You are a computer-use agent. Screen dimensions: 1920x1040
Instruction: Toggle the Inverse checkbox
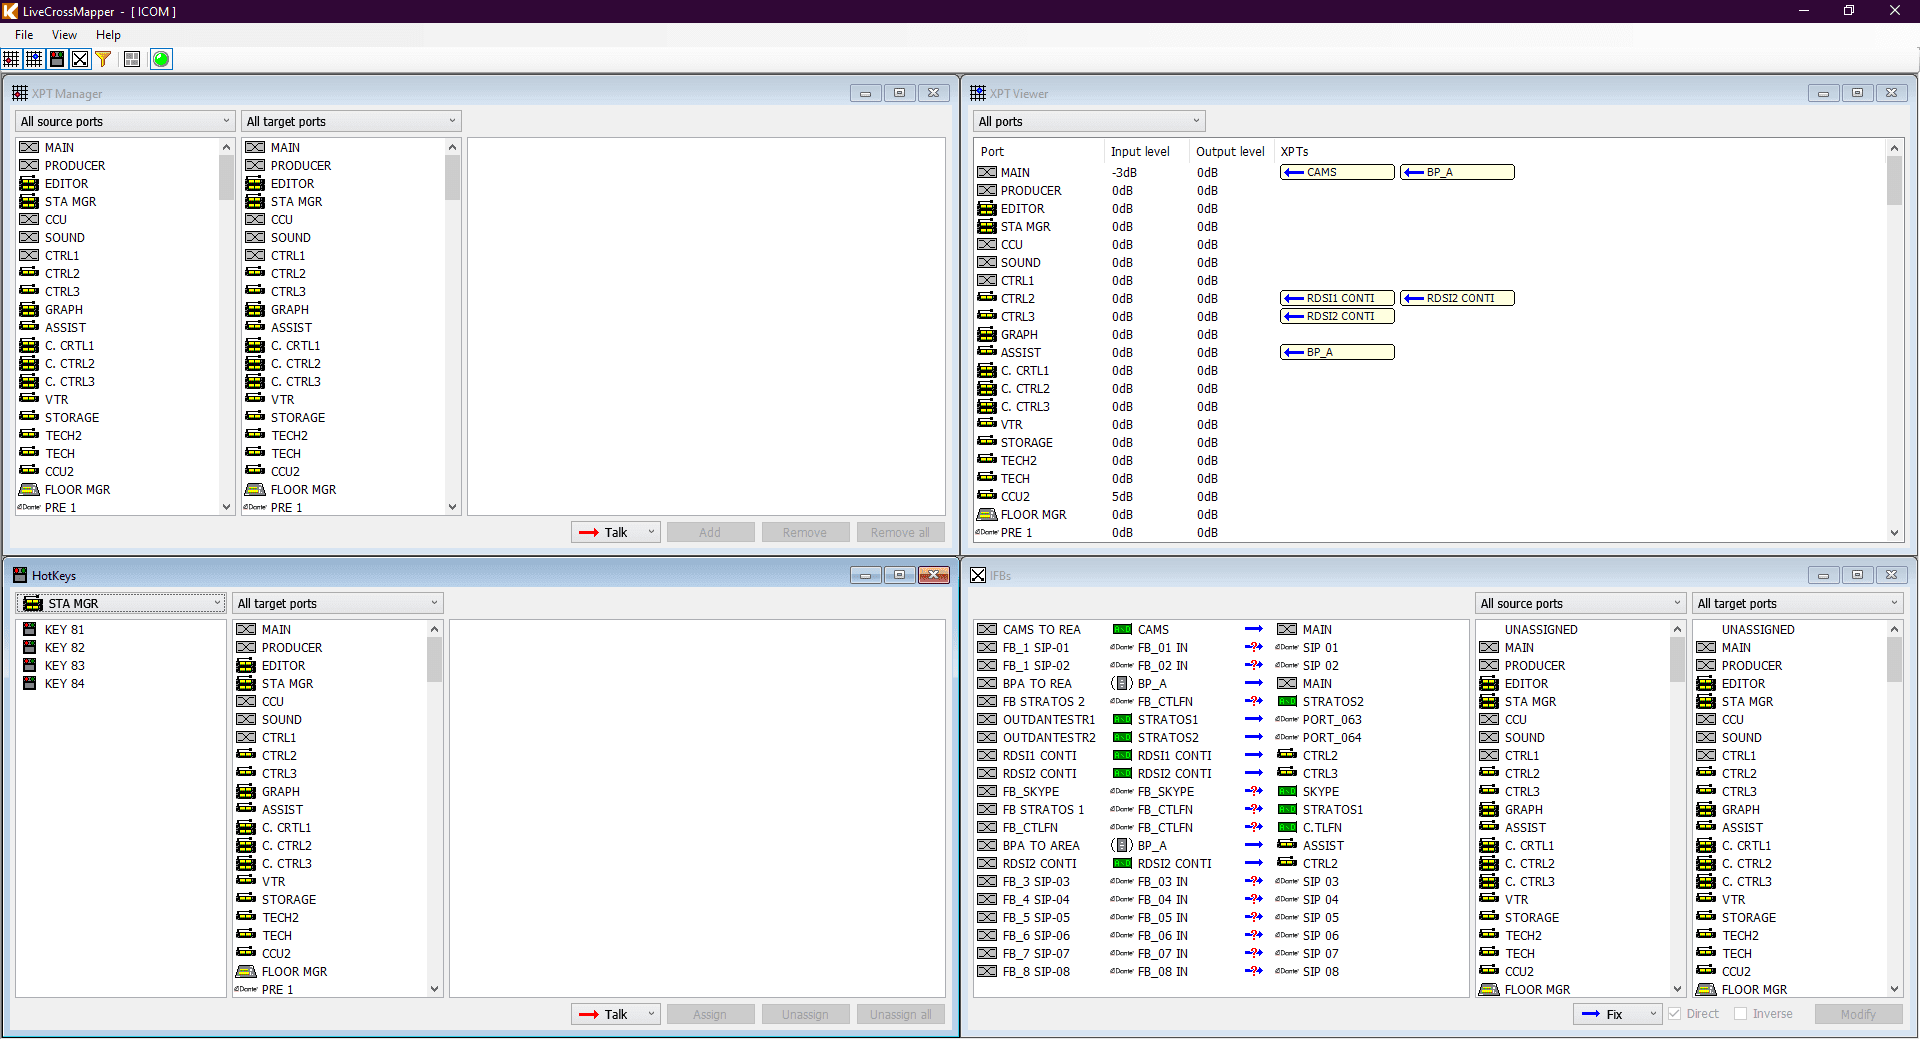[x=1741, y=1013]
